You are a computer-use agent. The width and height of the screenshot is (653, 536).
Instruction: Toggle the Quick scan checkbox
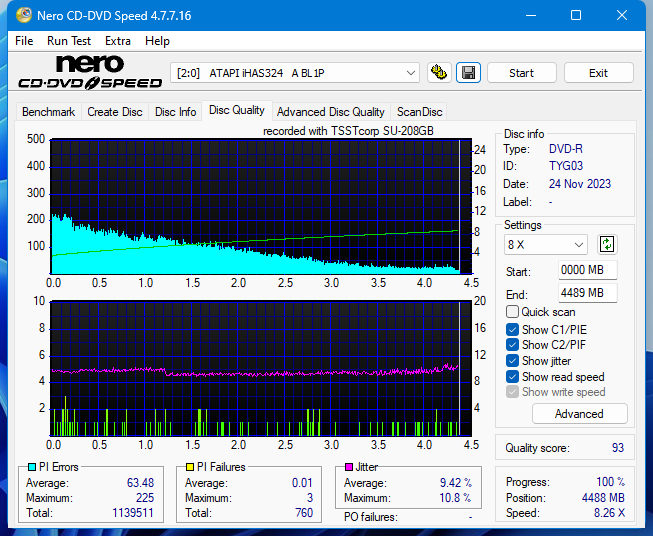point(512,312)
